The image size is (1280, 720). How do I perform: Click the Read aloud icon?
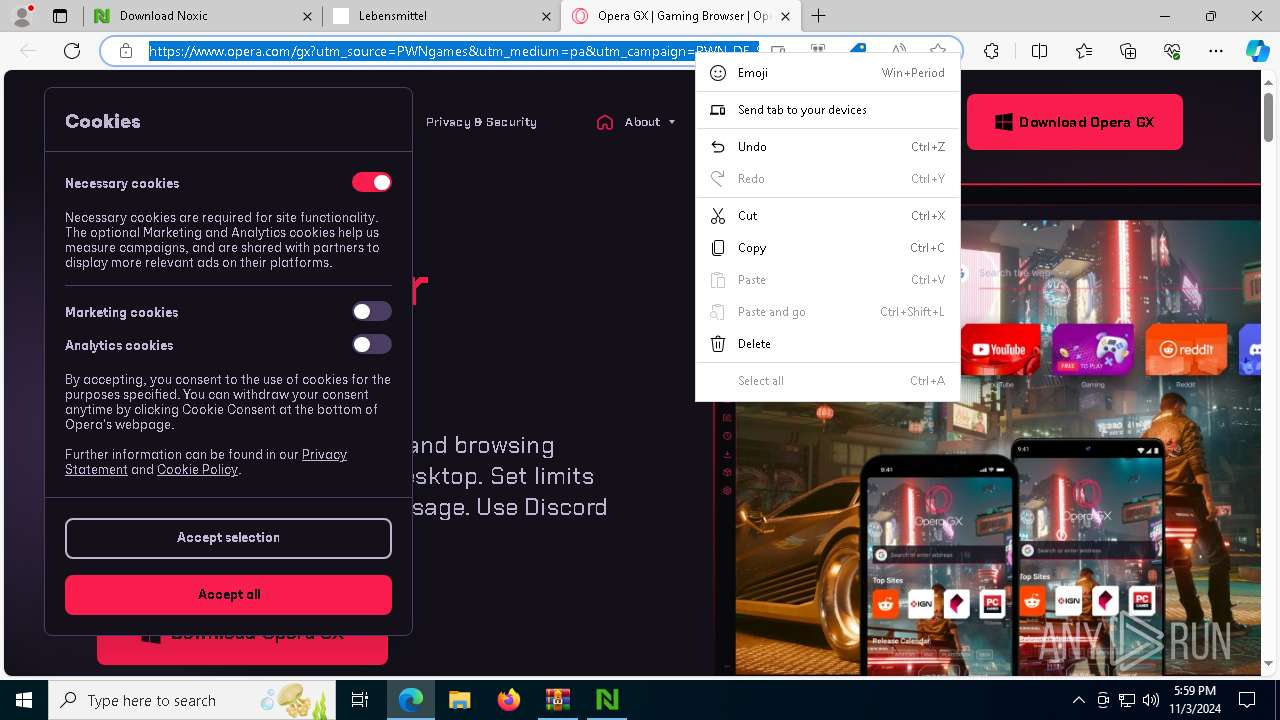tap(898, 50)
